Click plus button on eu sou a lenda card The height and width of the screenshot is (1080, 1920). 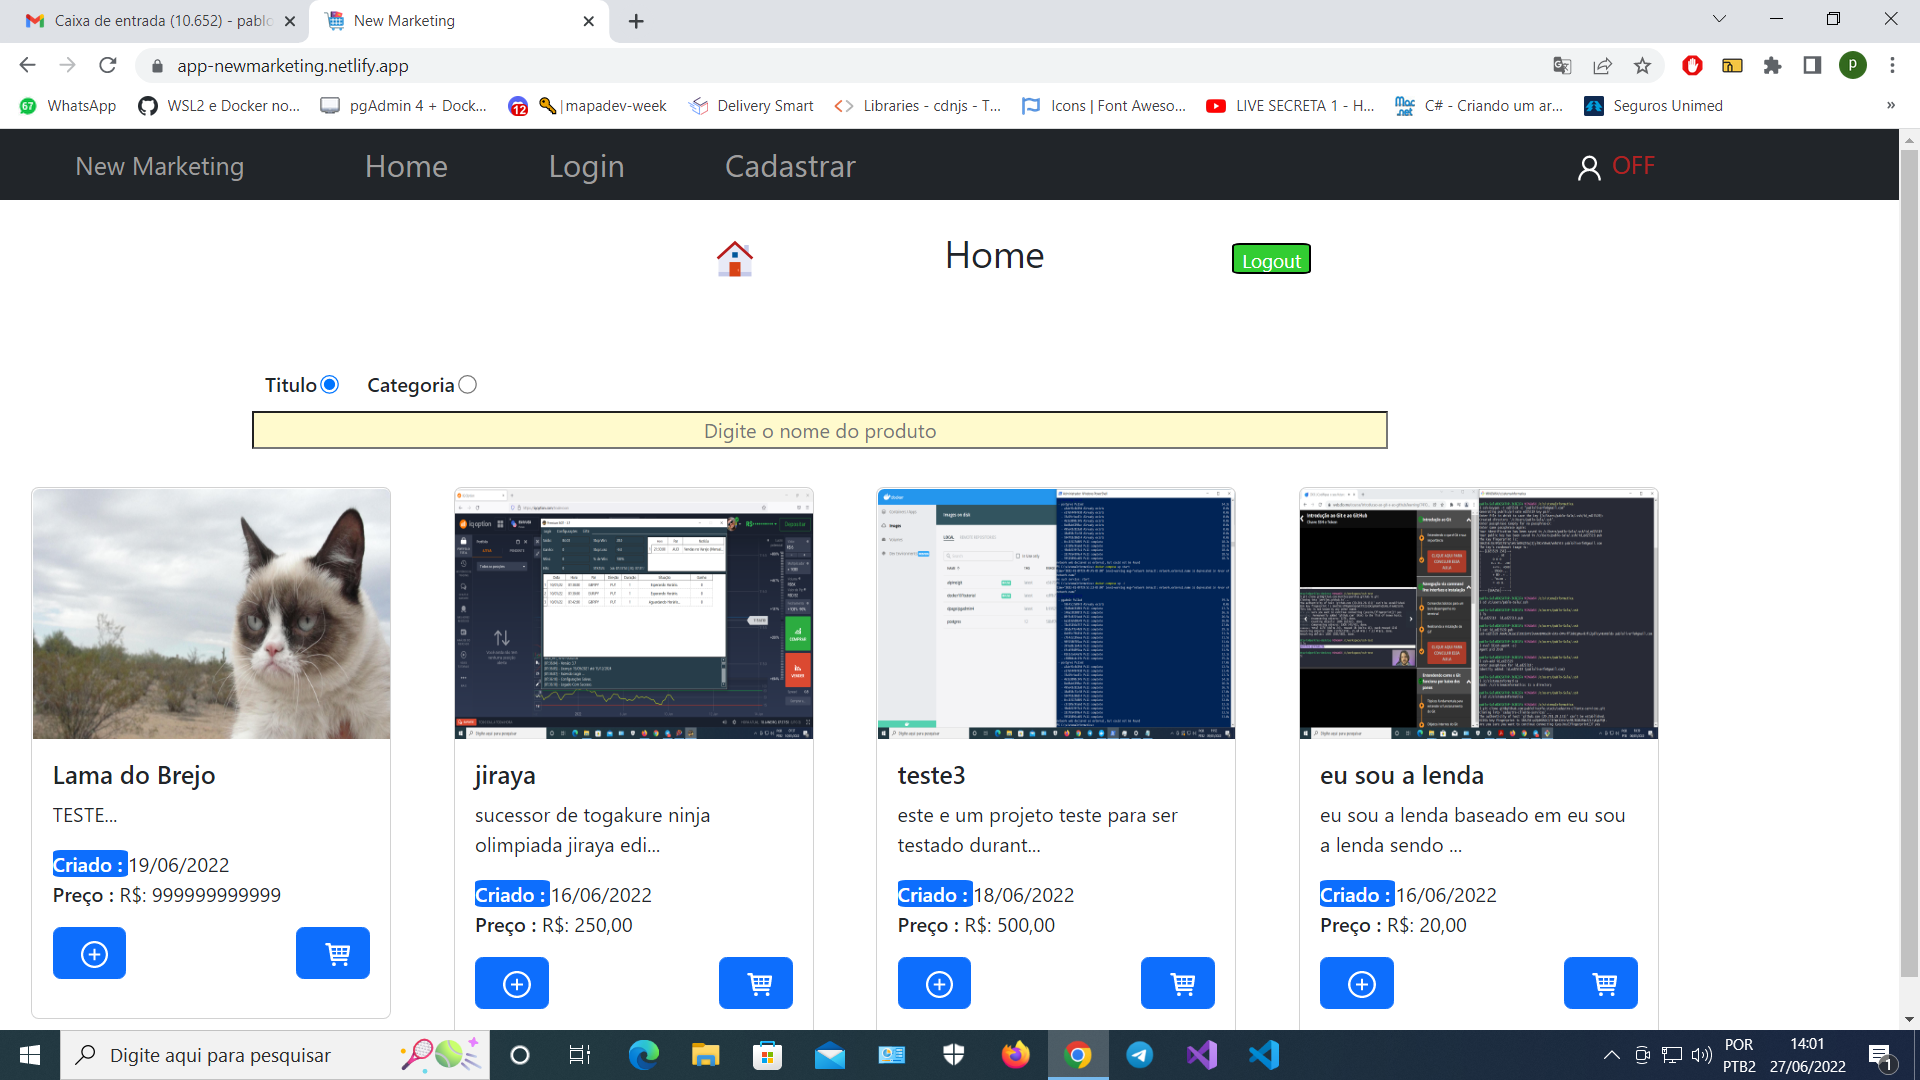pos(1357,983)
